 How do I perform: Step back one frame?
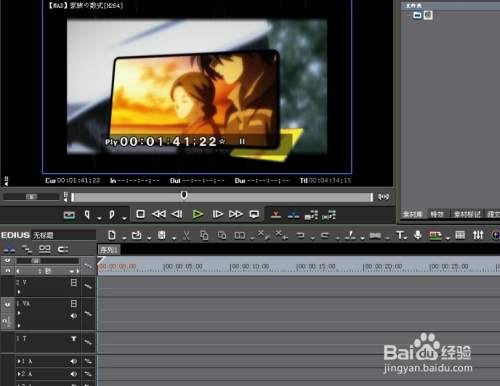(x=177, y=214)
